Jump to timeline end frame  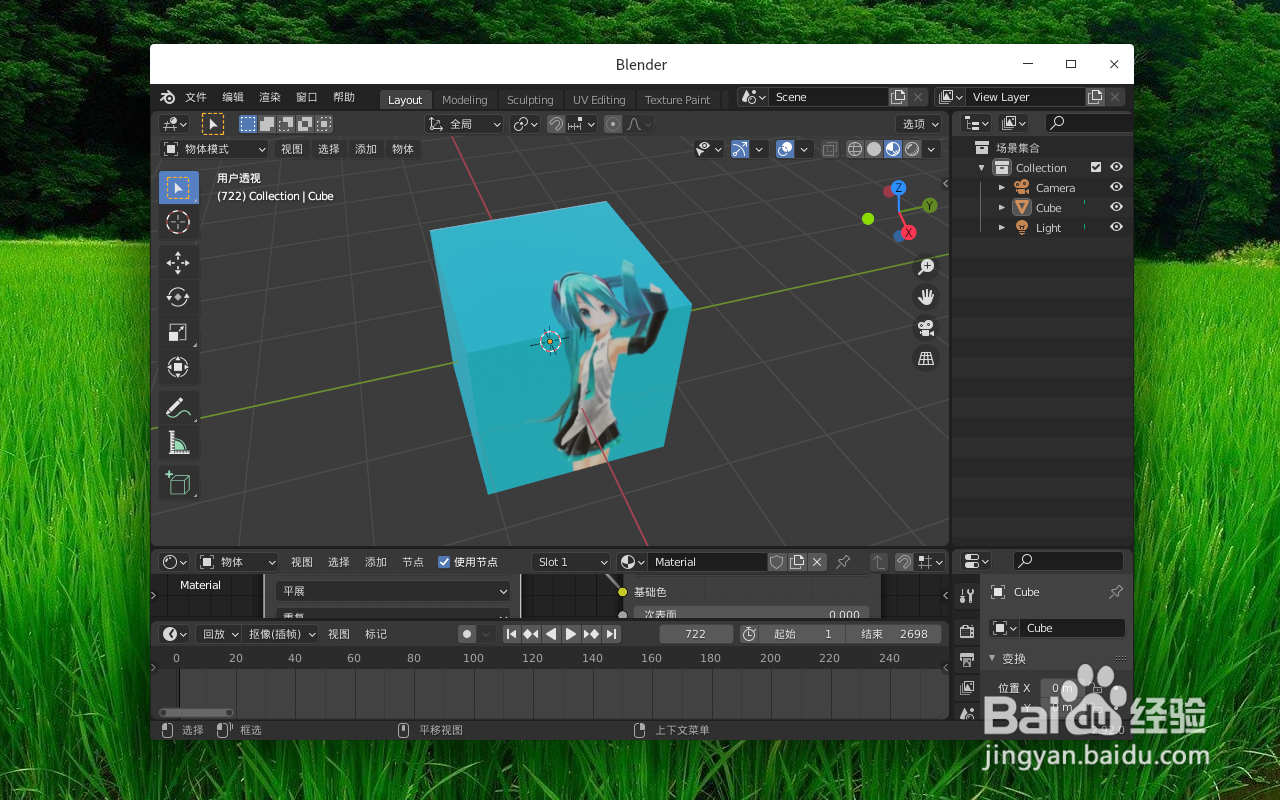click(611, 634)
